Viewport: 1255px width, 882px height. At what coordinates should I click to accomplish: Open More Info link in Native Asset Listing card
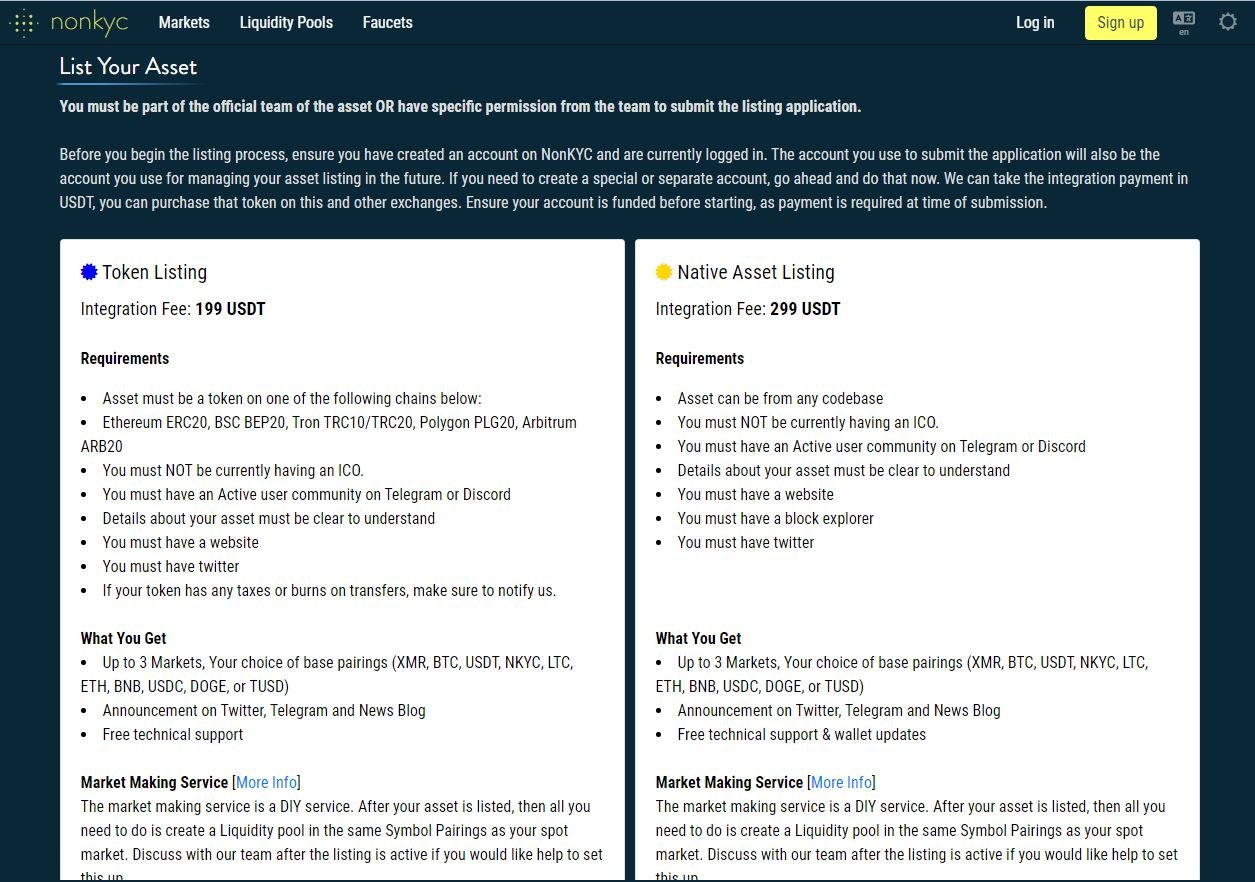pos(842,782)
